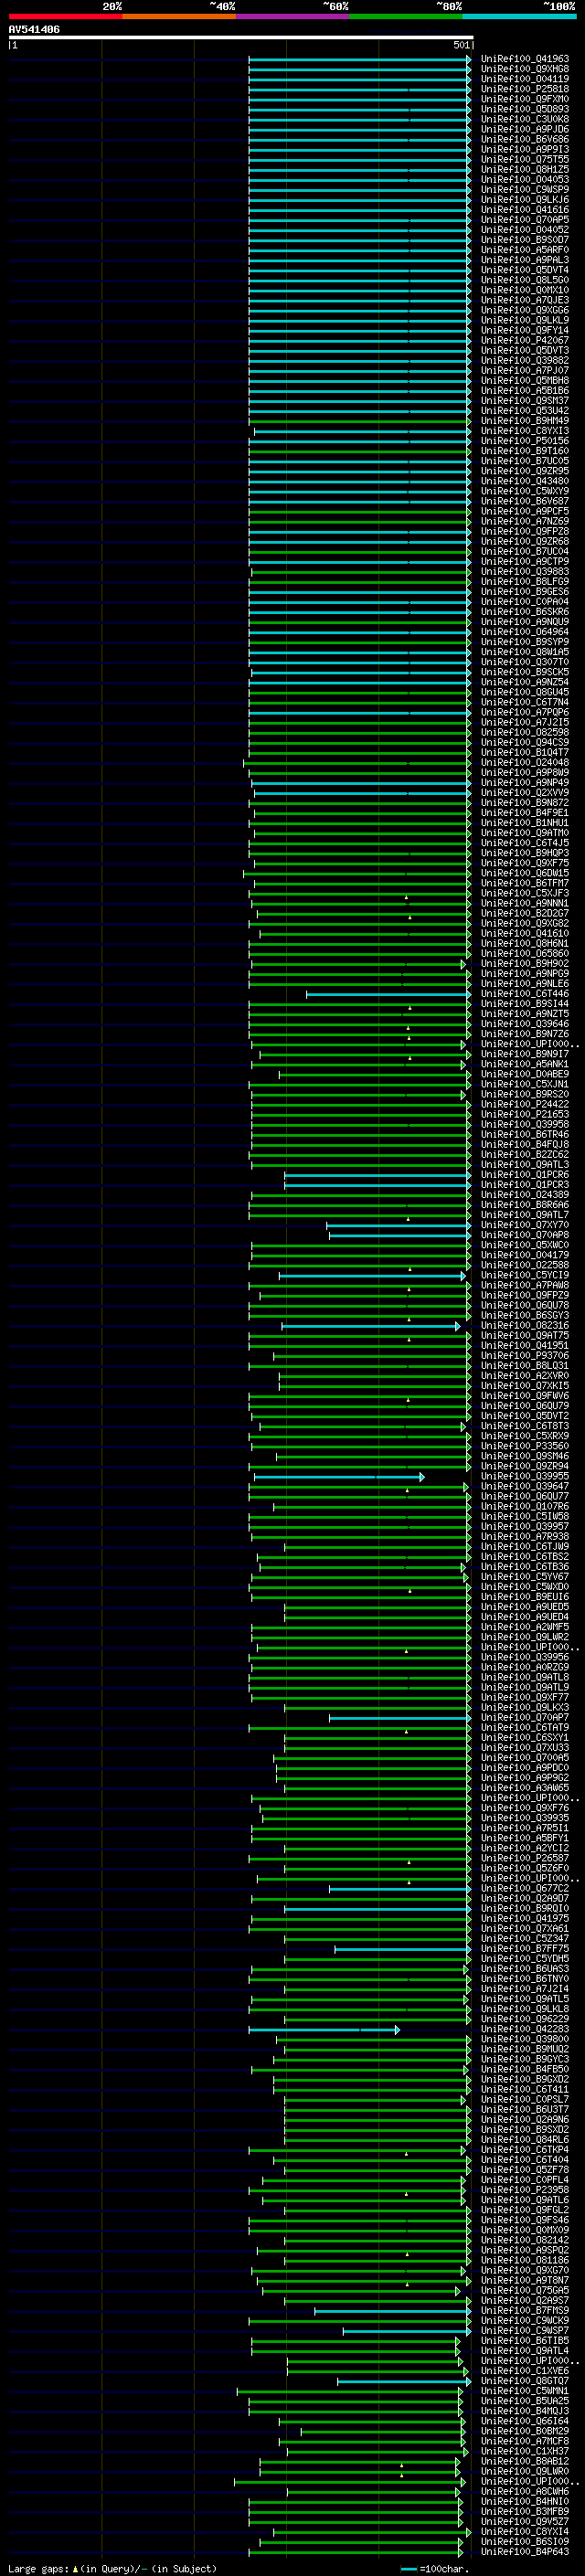
Task: Select the UniRef100_O22588 label
Action: [x=524, y=1265]
